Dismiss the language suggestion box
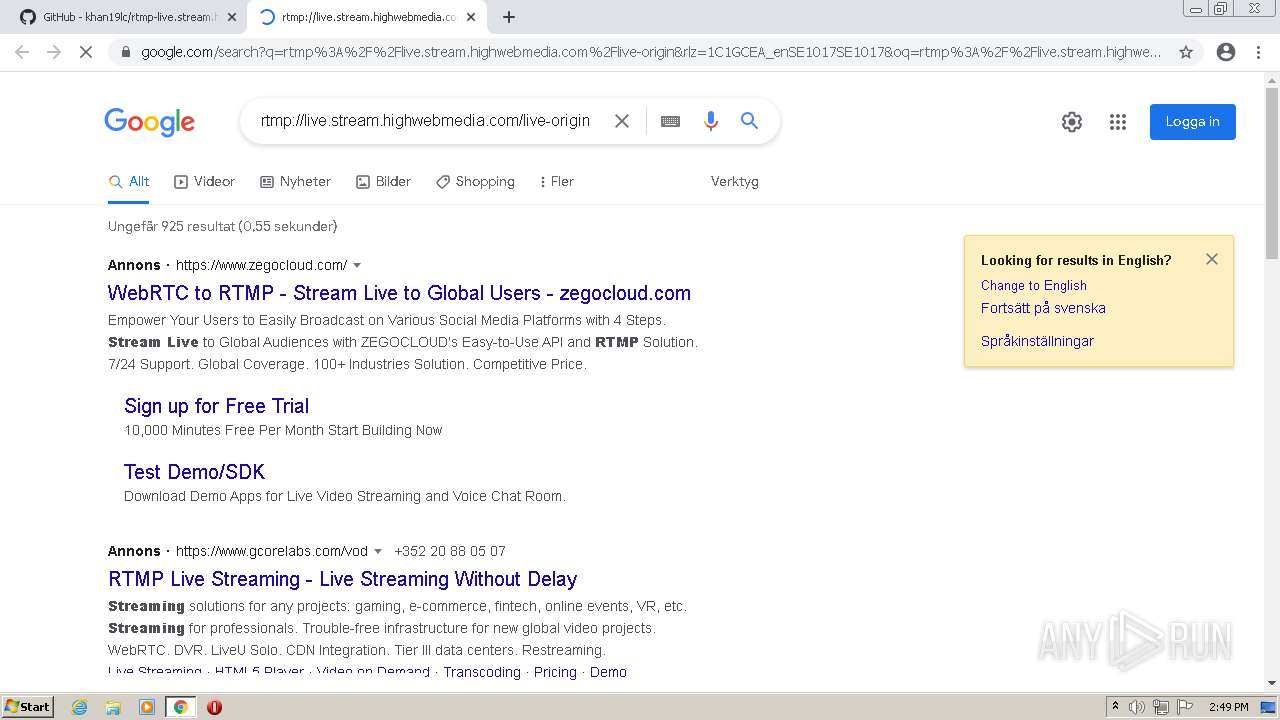This screenshot has width=1280, height=720. [x=1212, y=259]
